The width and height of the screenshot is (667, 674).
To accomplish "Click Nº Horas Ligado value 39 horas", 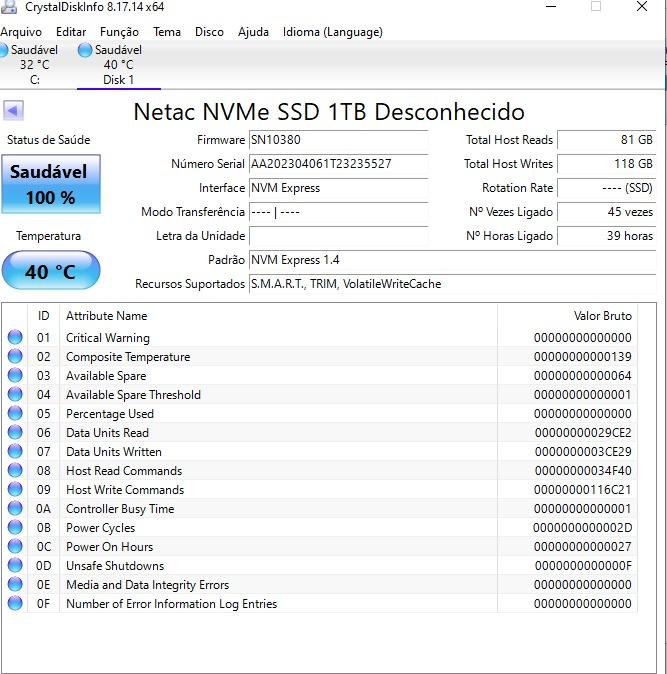I will click(607, 236).
